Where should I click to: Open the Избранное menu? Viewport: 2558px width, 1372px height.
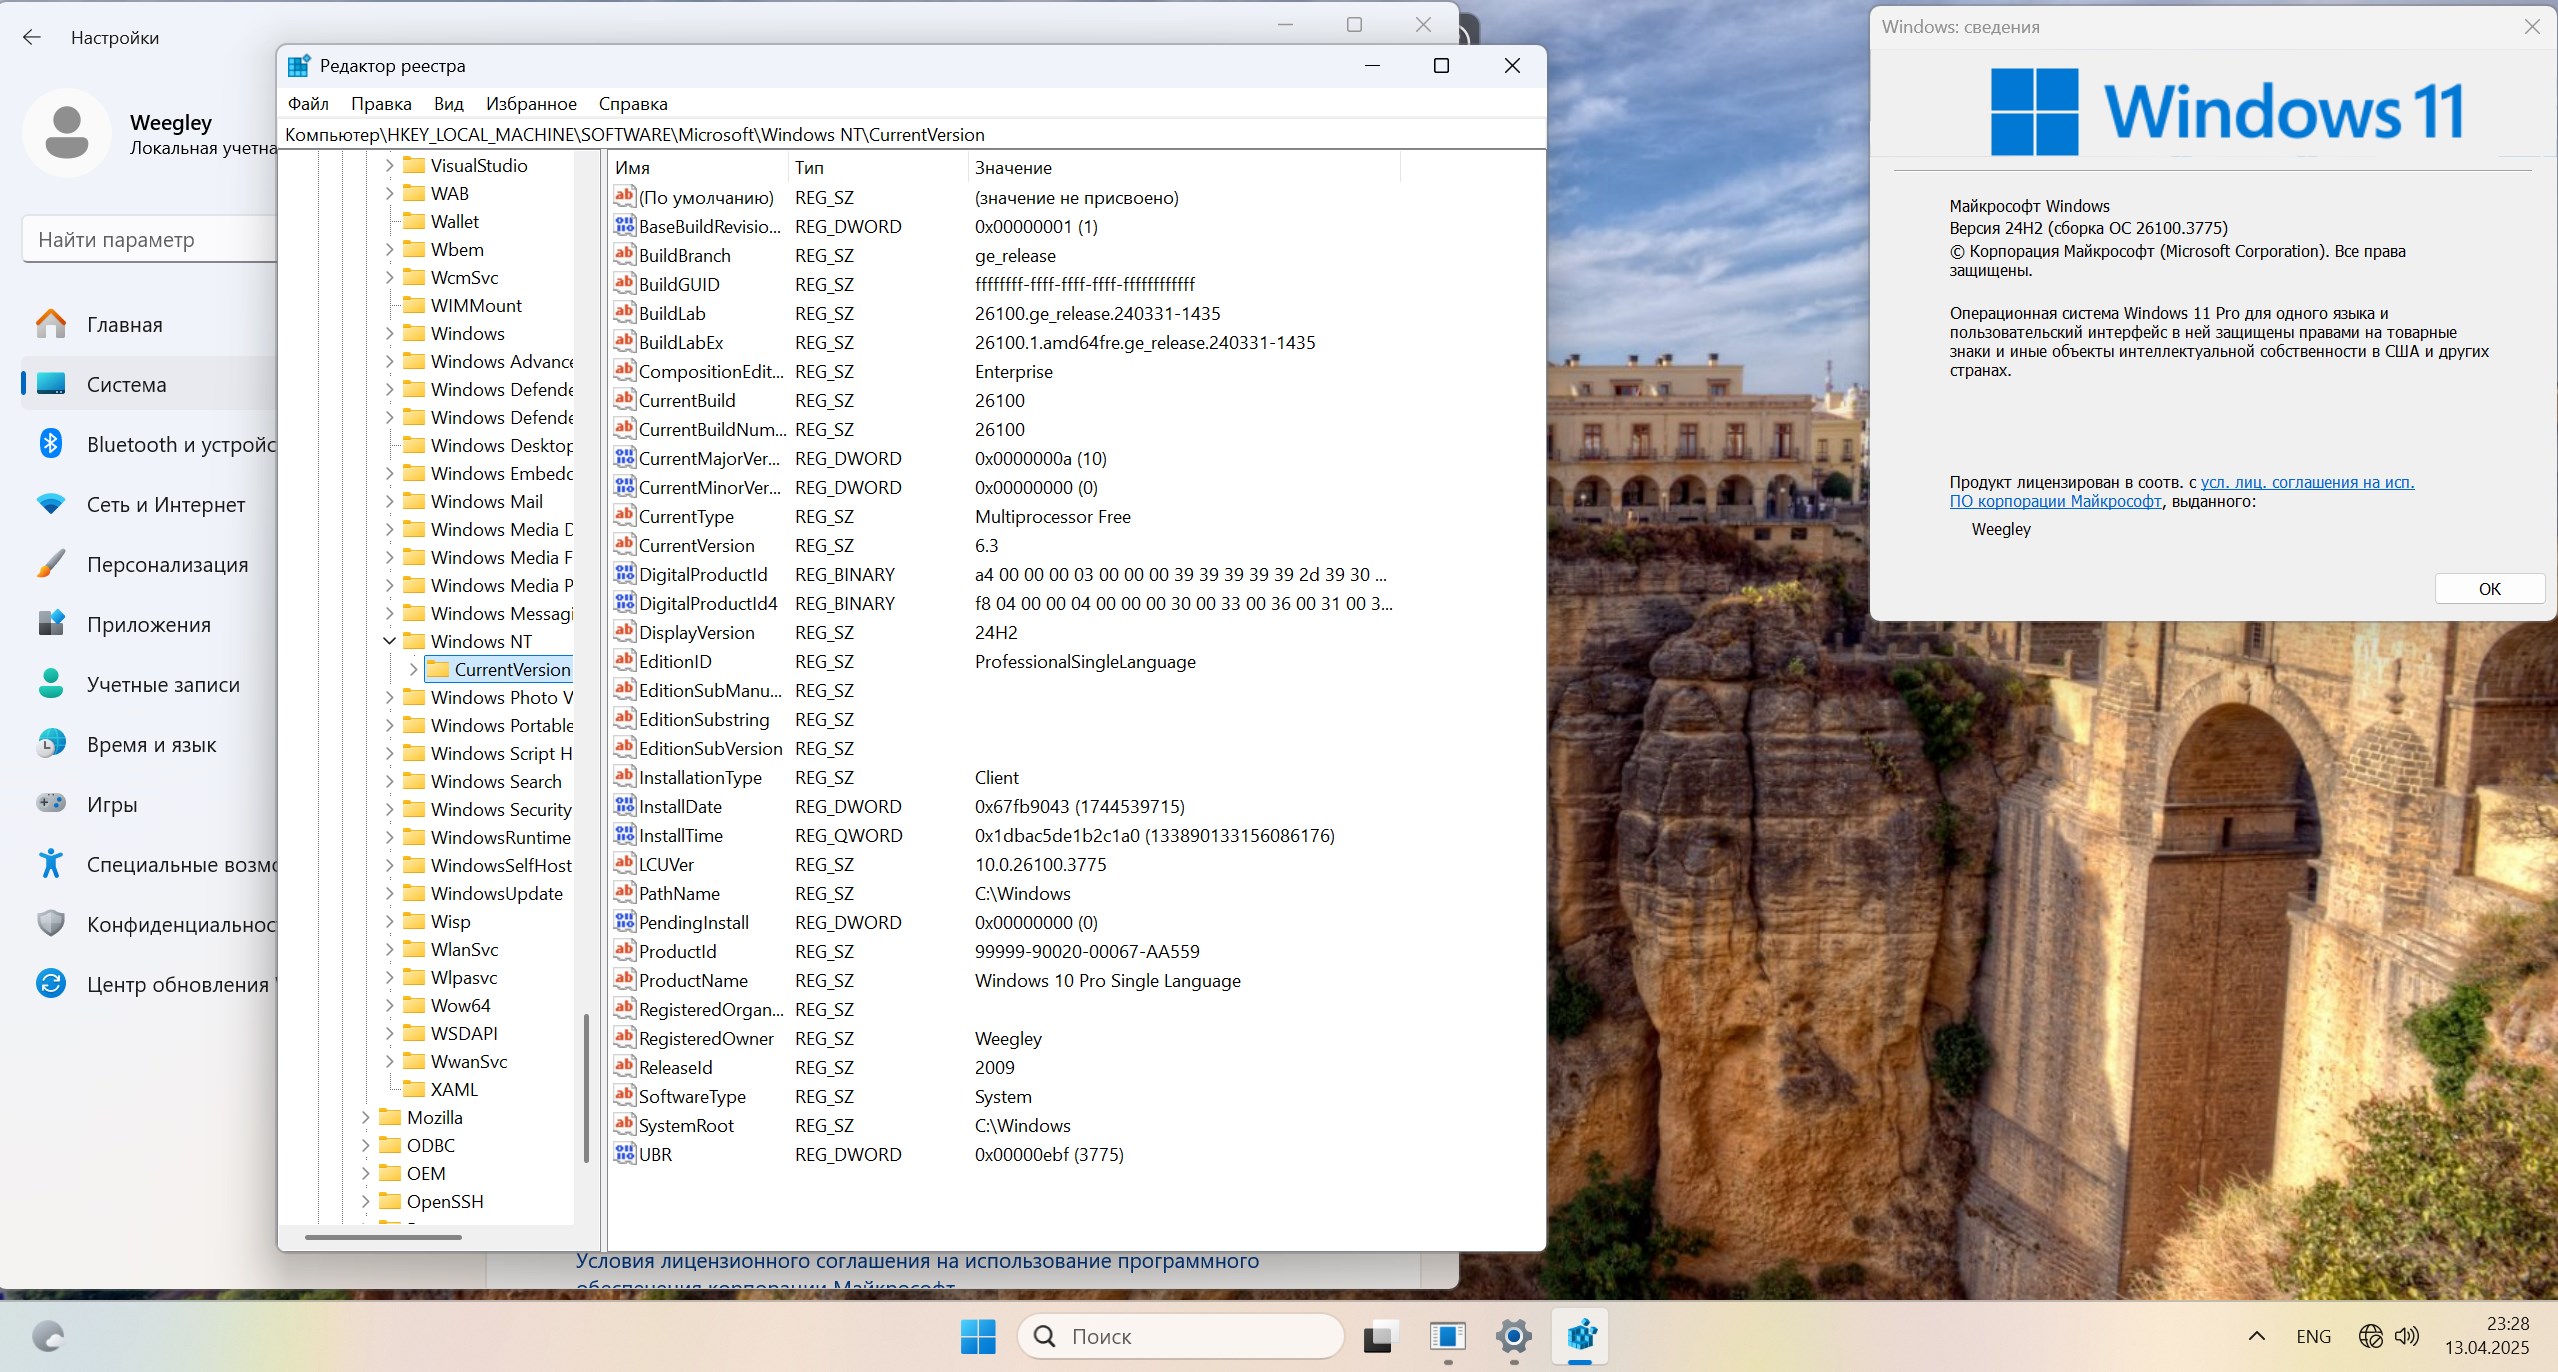(532, 103)
